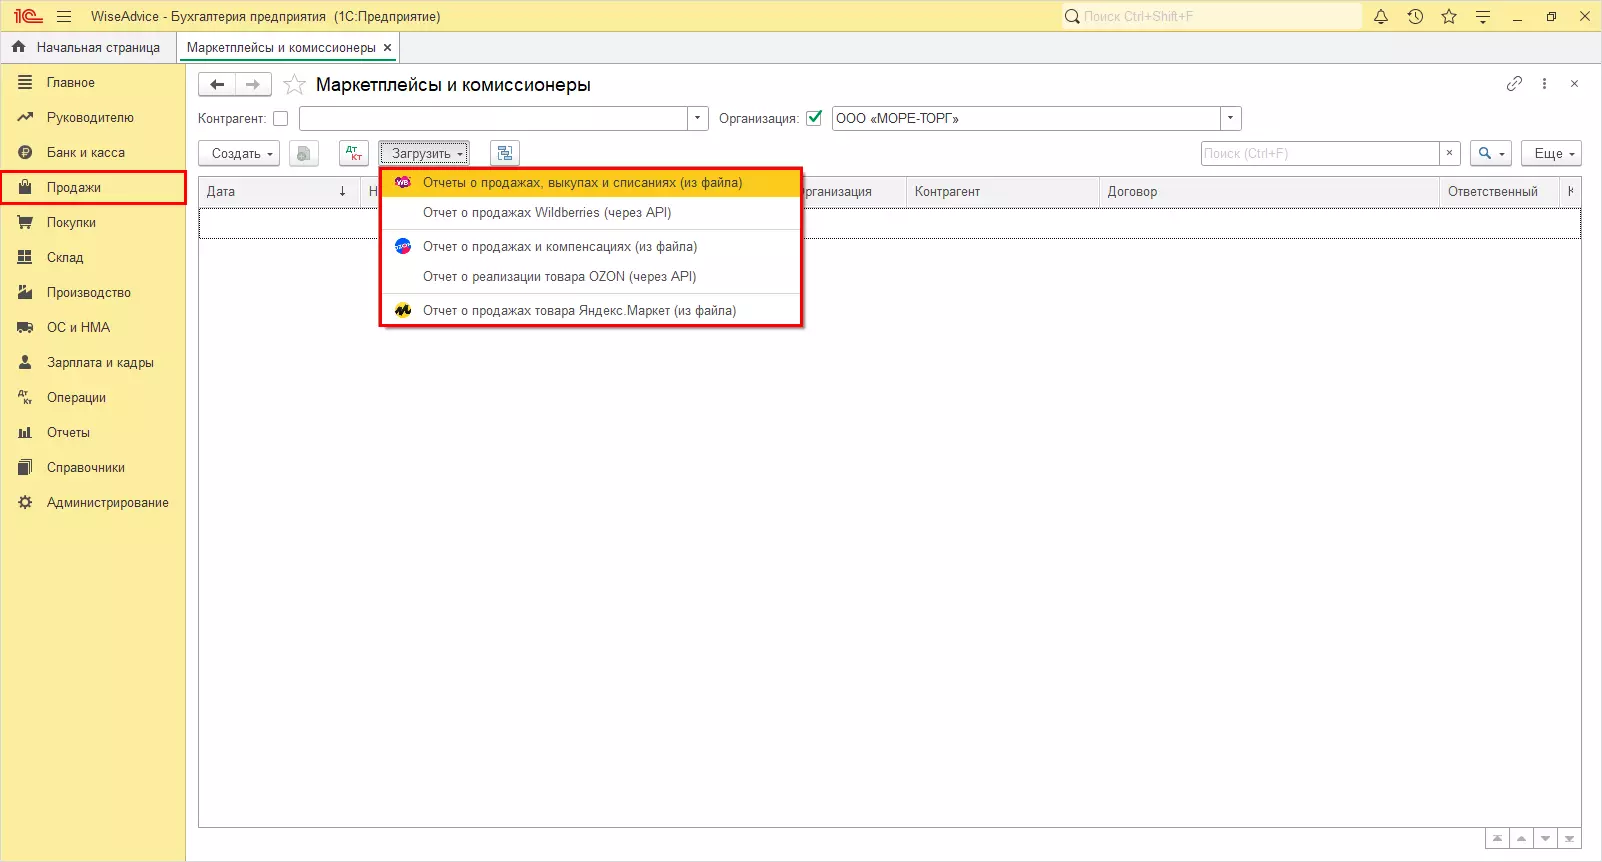This screenshot has height=862, width=1602.
Task: Open the Справочники section
Action: (x=93, y=467)
